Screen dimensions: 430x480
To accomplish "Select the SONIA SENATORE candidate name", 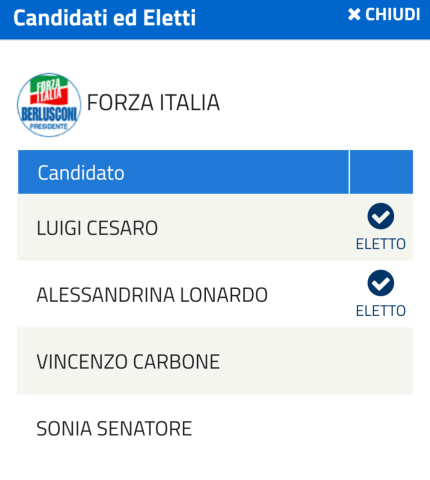I will pyautogui.click(x=114, y=429).
